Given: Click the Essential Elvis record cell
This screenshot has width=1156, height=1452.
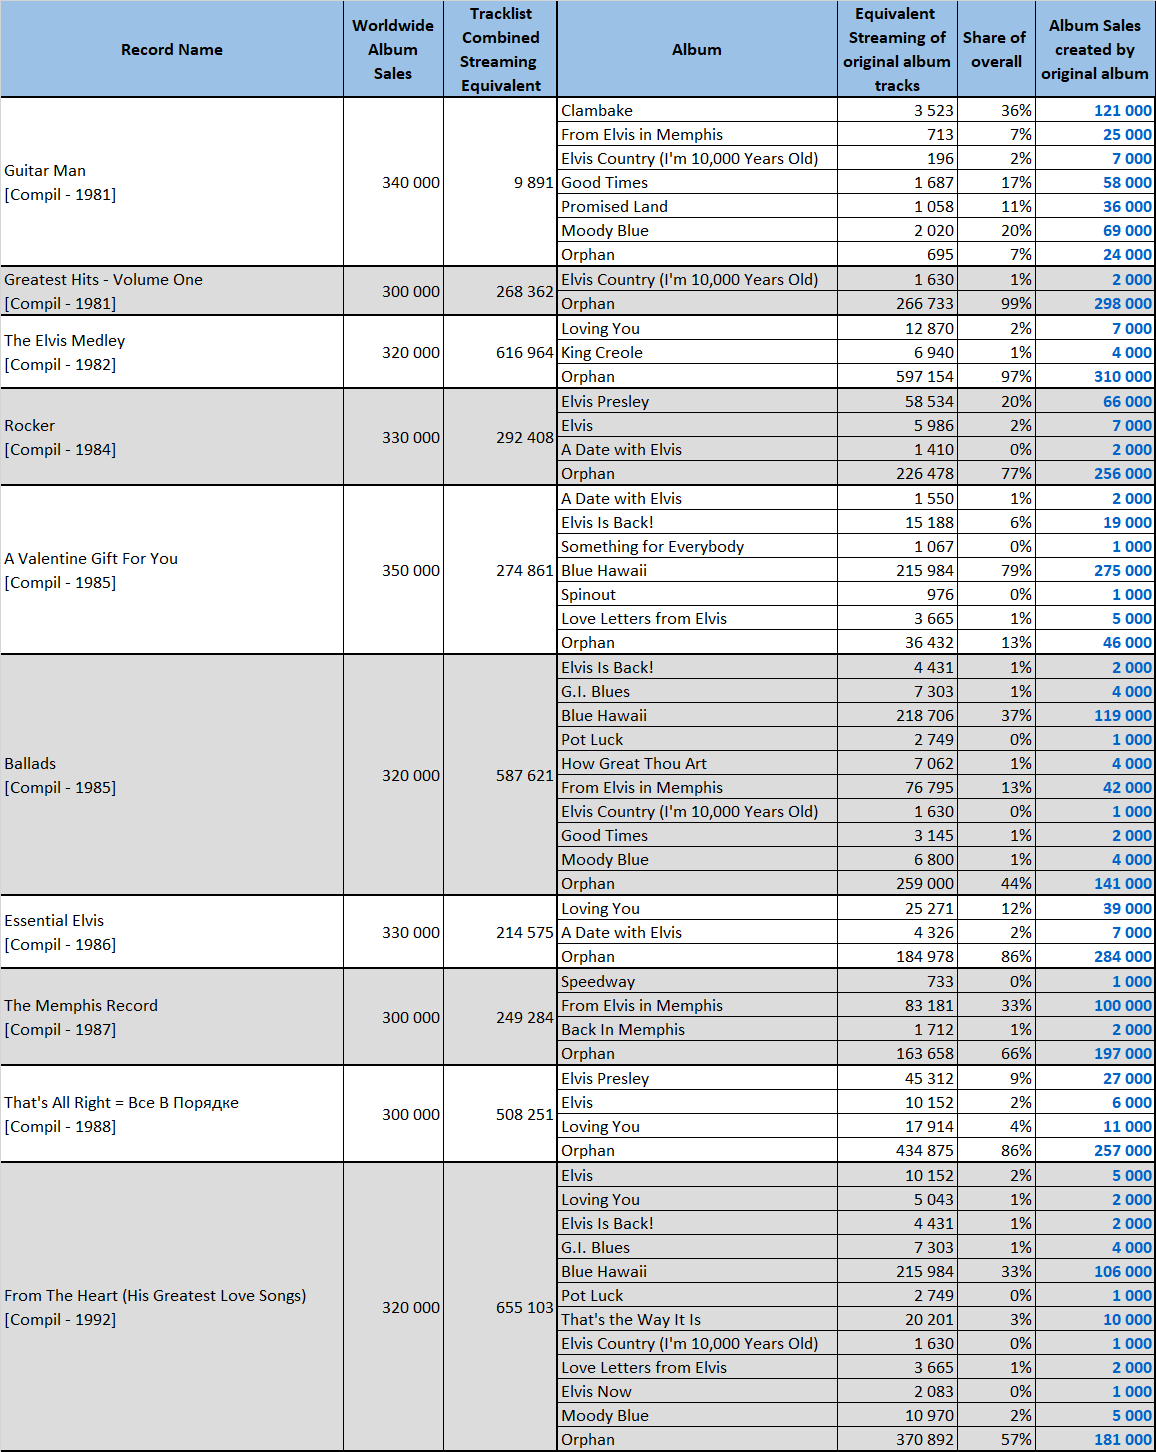Looking at the screenshot, I should (x=172, y=932).
